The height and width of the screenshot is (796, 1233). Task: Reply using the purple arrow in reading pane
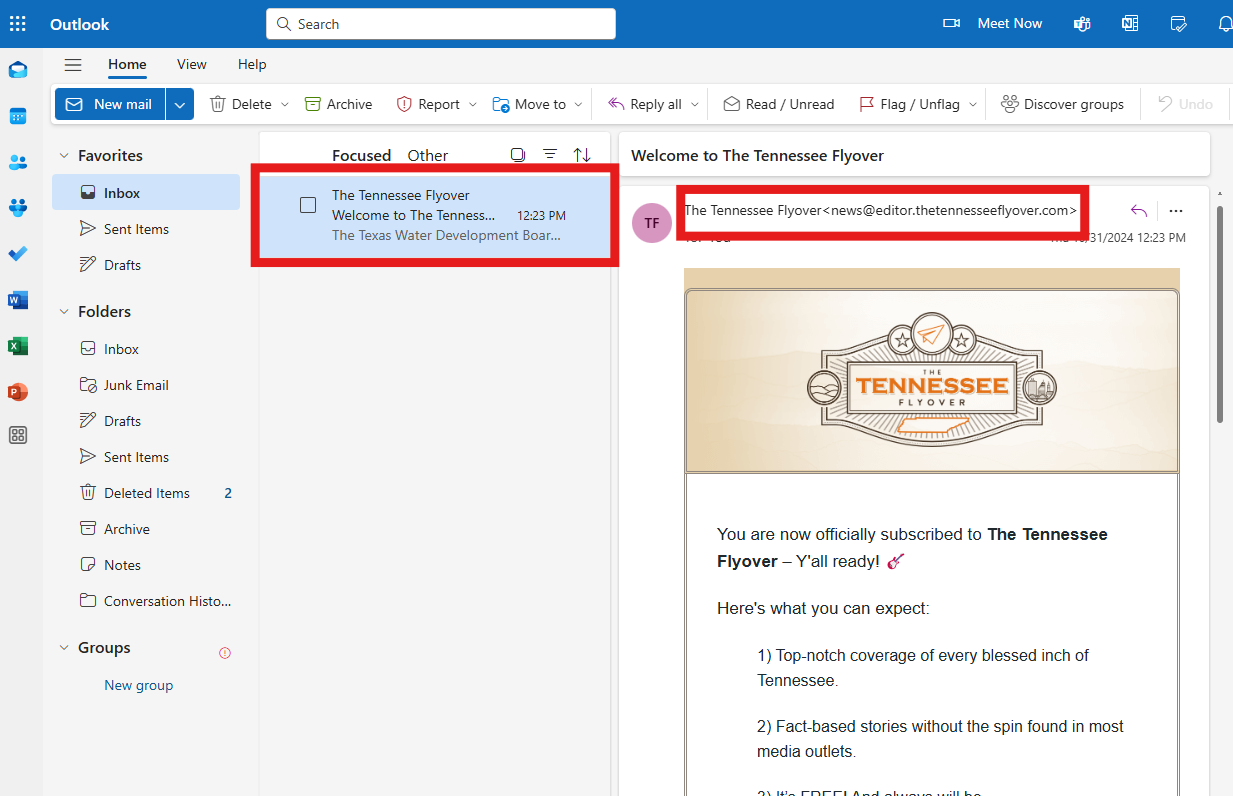(1138, 211)
